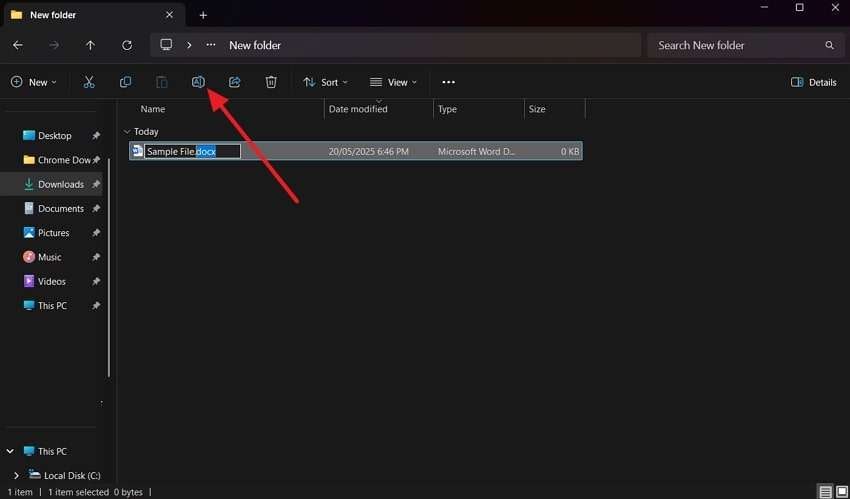Click the 1 item selected status text

[x=79, y=492]
